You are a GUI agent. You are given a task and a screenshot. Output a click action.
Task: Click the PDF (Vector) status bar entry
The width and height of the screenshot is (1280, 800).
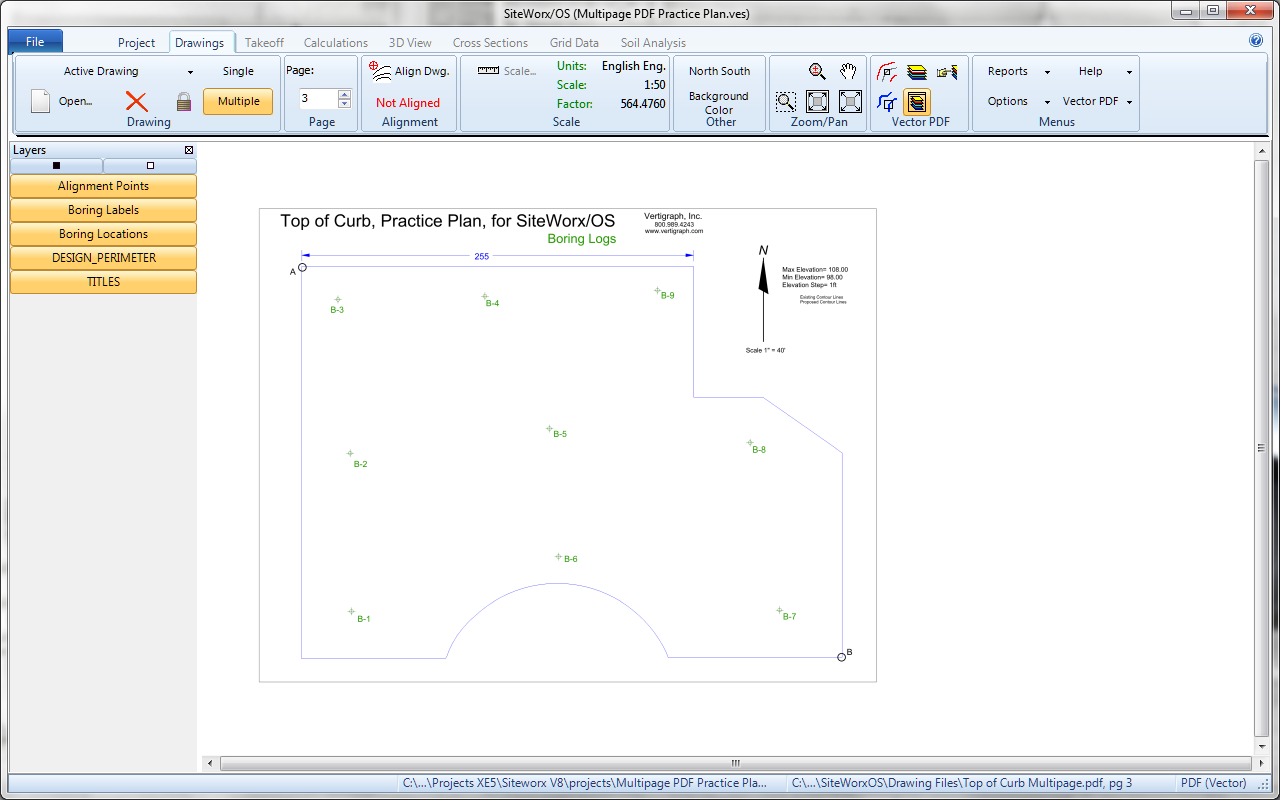[1214, 783]
